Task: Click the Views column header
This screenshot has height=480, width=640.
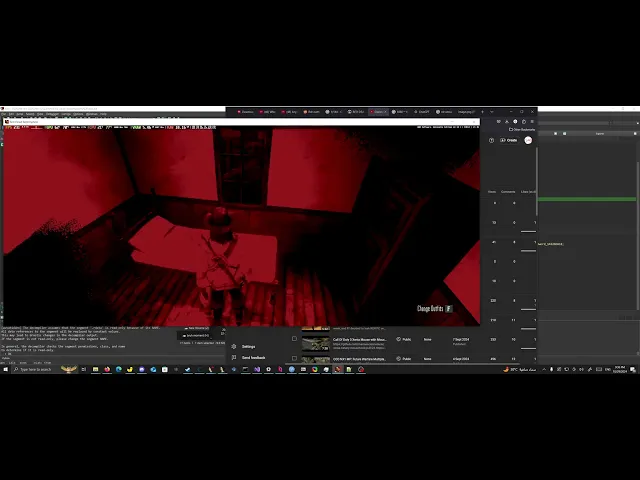Action: pyautogui.click(x=492, y=191)
